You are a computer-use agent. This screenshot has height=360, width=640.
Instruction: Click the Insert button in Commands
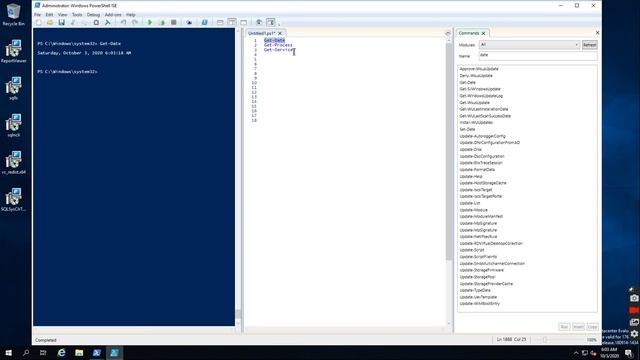[578, 327]
